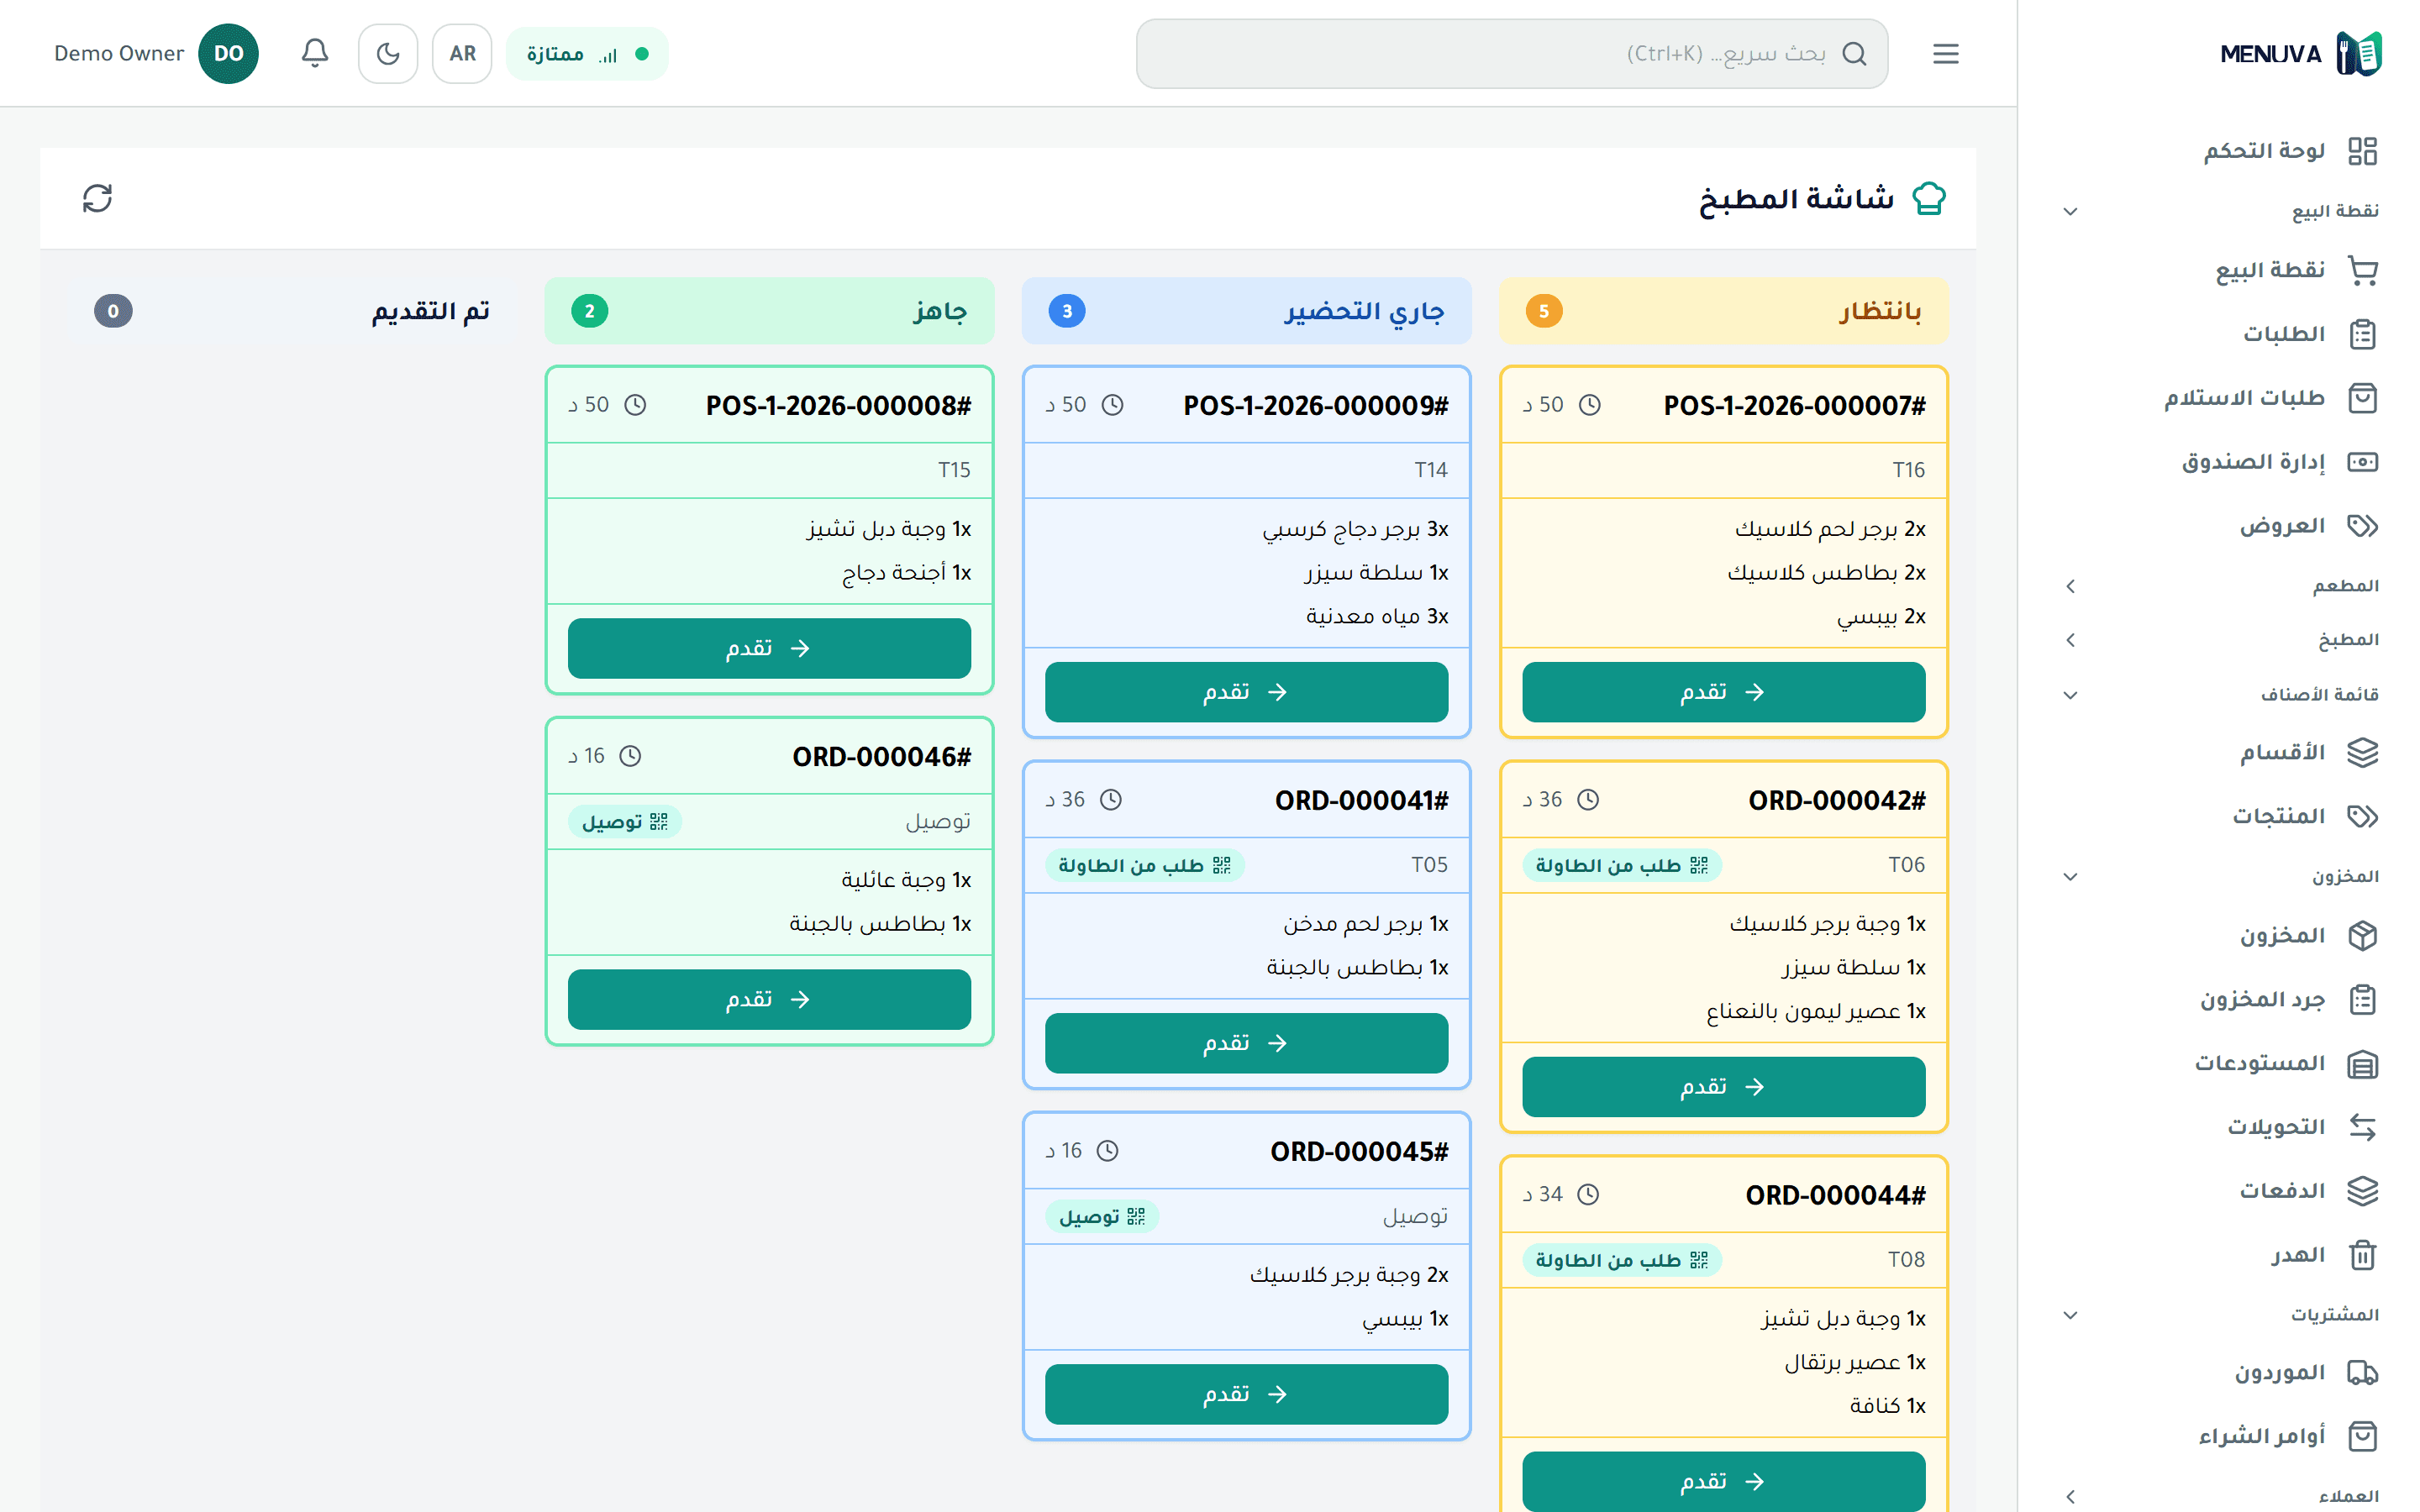
Task: Open the hamburger sidebar menu
Action: pyautogui.click(x=1945, y=53)
